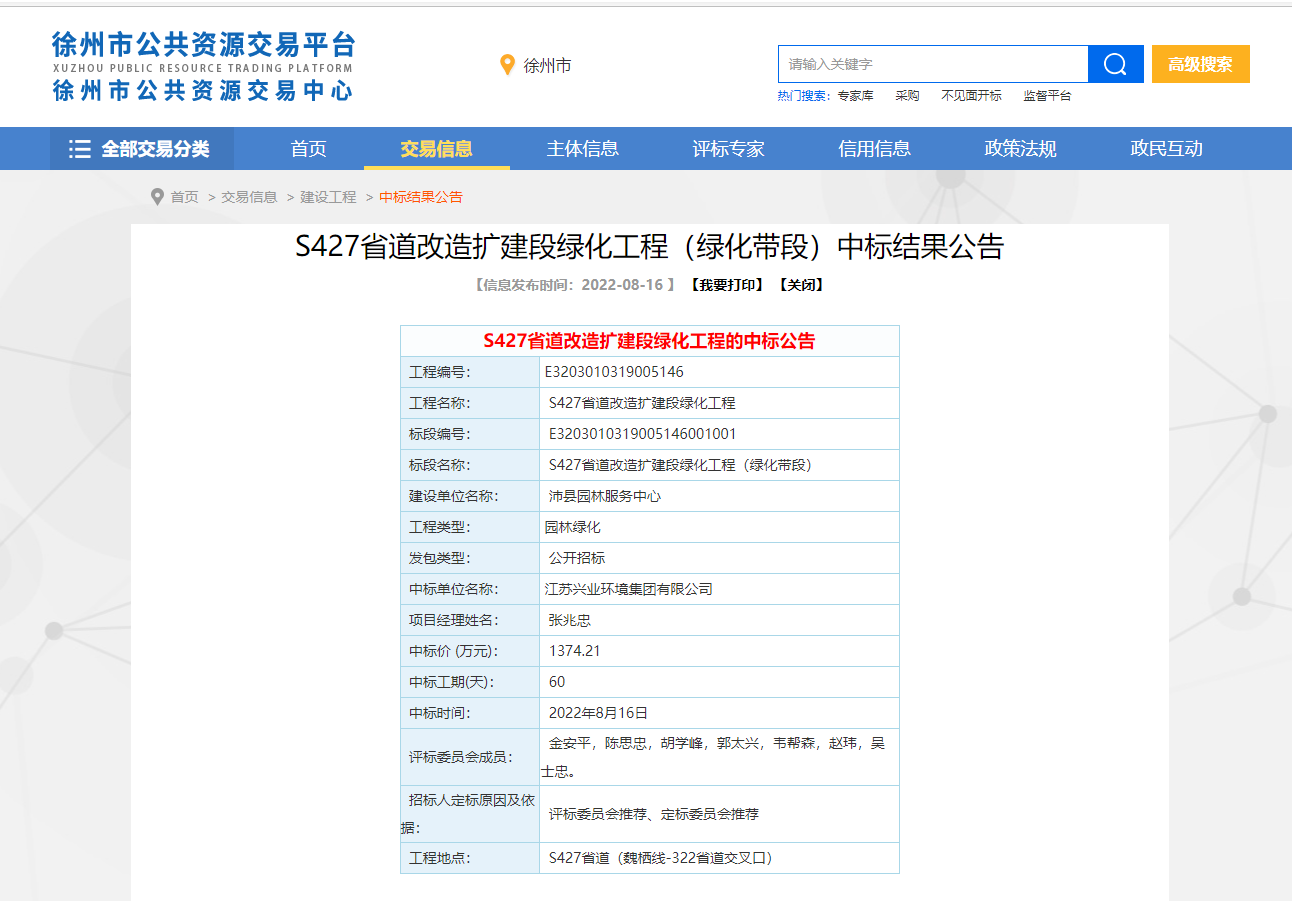
Task: Click breadcrumb link 首页
Action: (x=184, y=197)
